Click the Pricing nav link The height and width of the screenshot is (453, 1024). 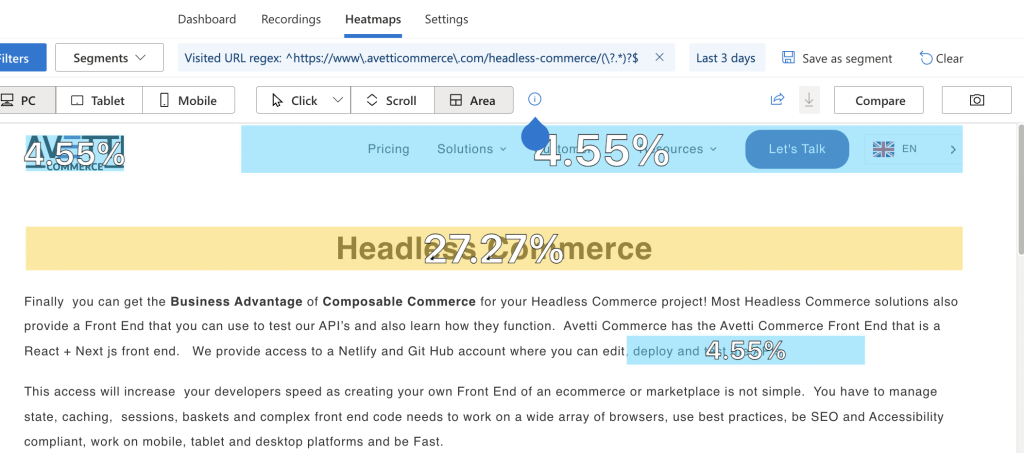coord(388,149)
